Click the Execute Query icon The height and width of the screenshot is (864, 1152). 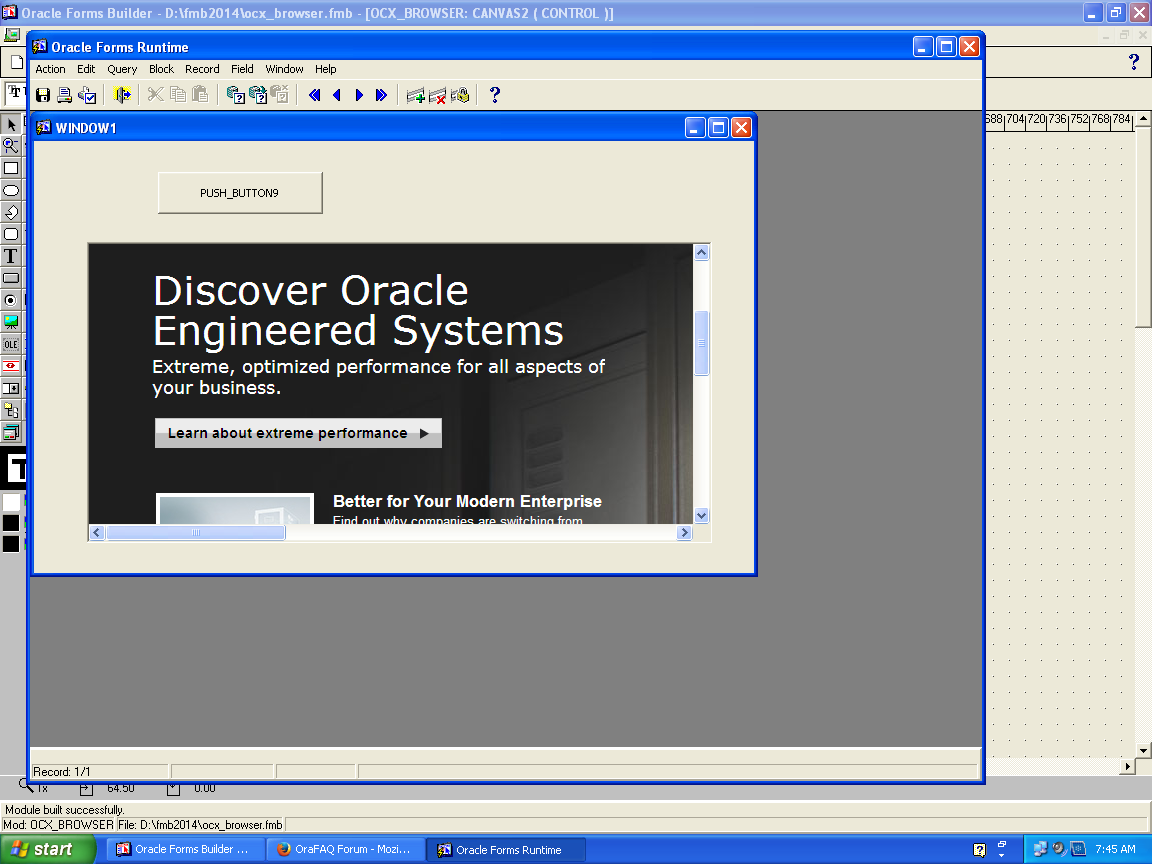[258, 95]
